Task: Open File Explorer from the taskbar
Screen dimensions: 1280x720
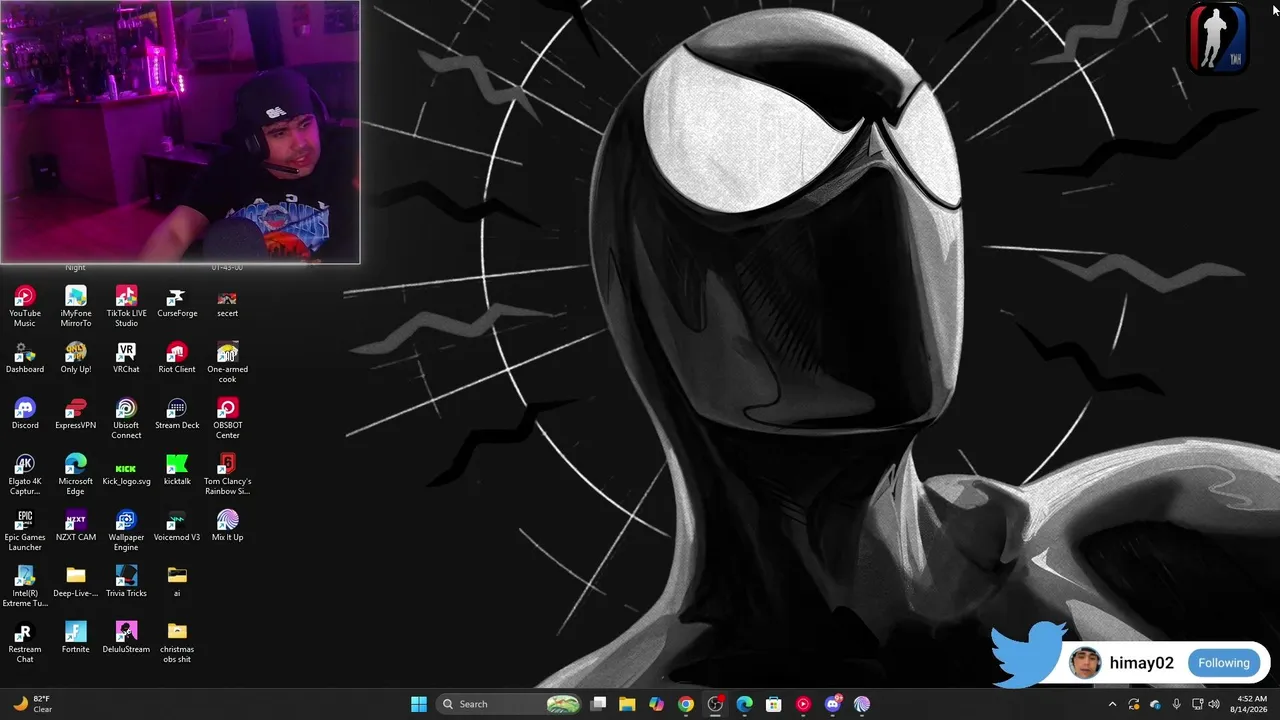Action: pos(627,704)
